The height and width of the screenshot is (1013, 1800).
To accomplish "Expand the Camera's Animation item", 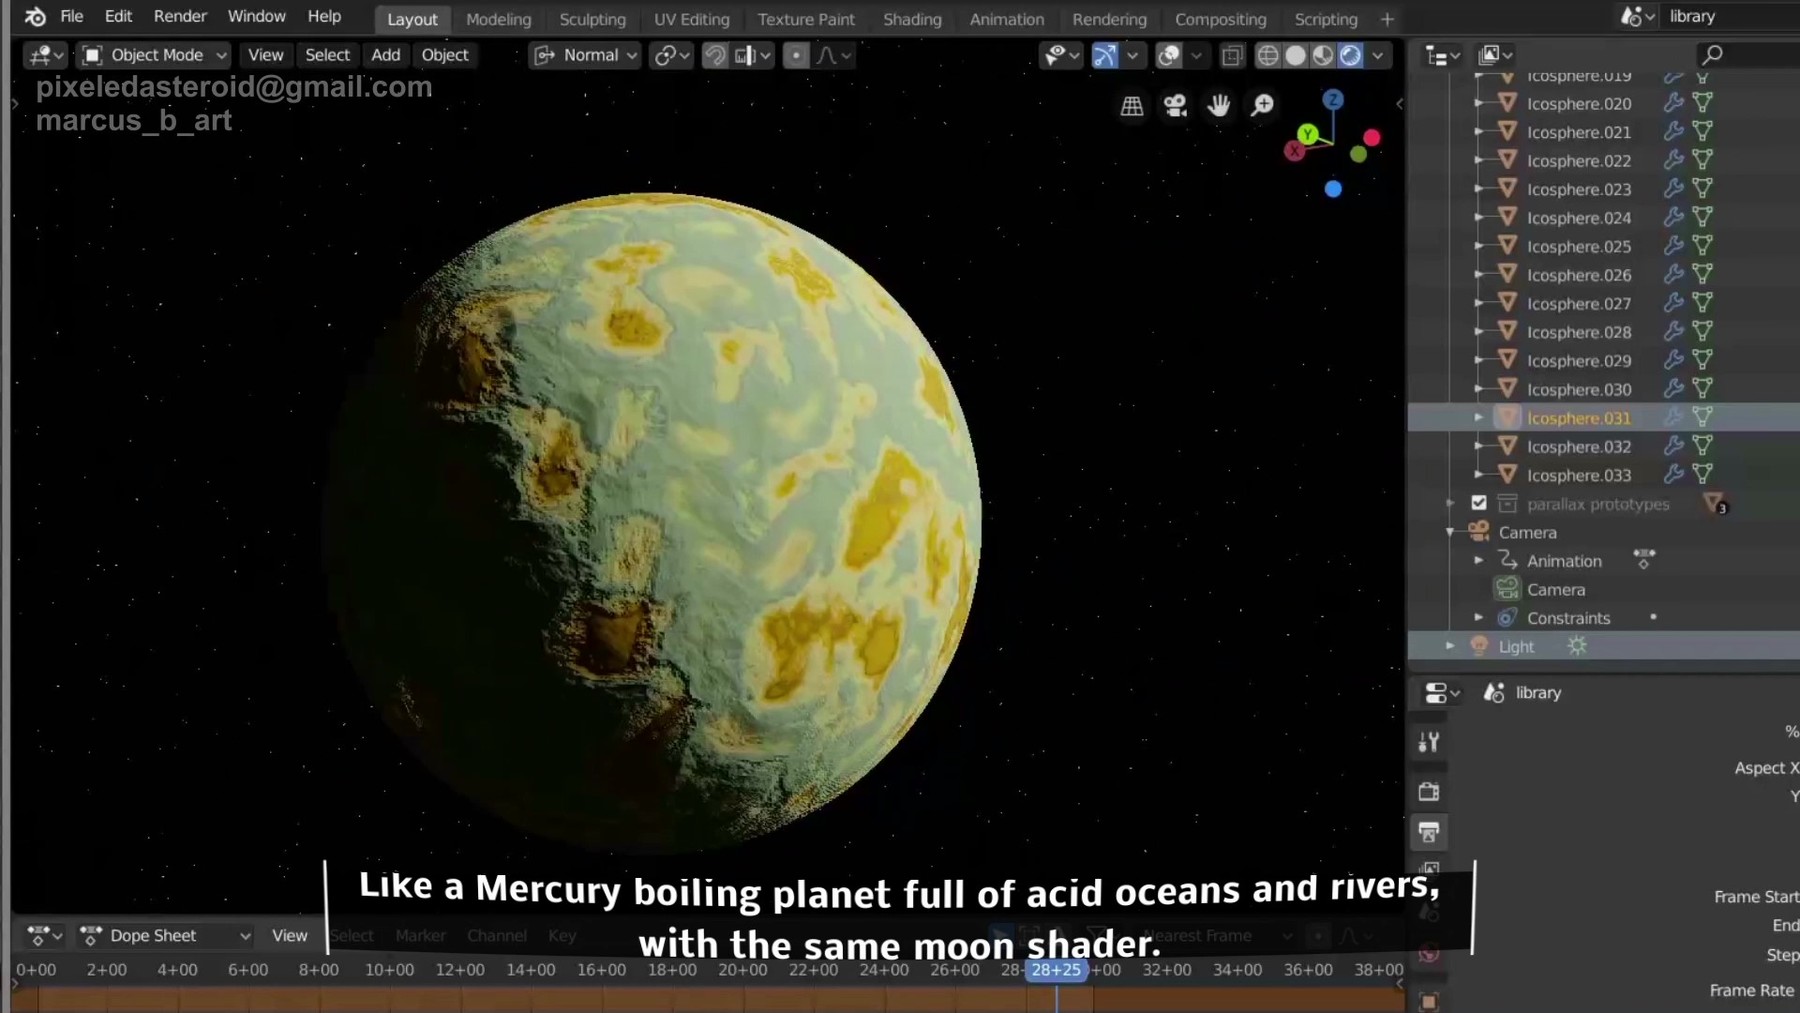I will 1479,561.
